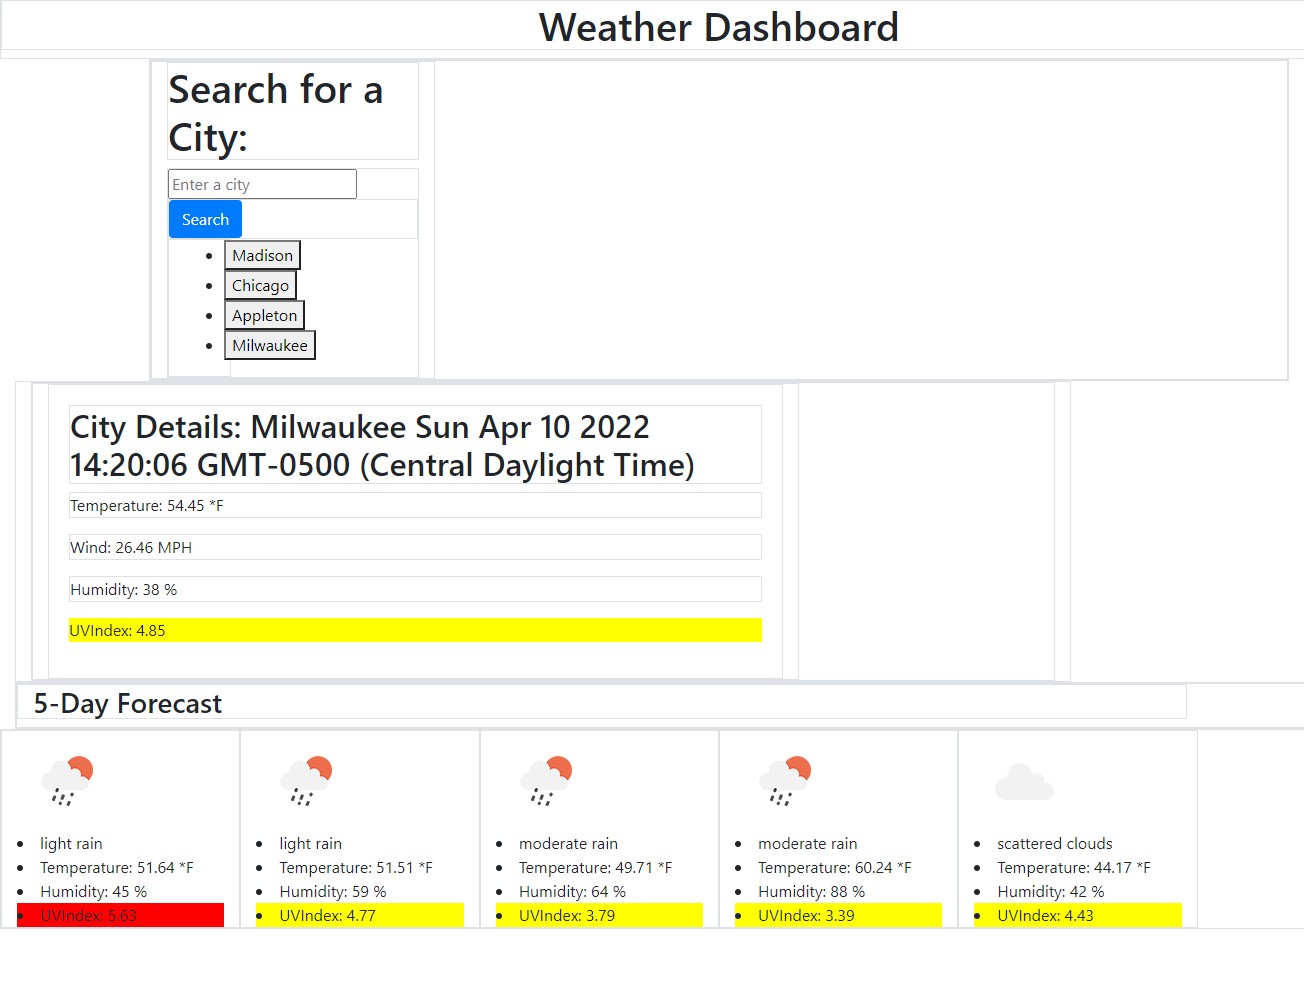The image size is (1304, 986).
Task: Click the red UVIndex 5.63 highlight
Action: [120, 914]
